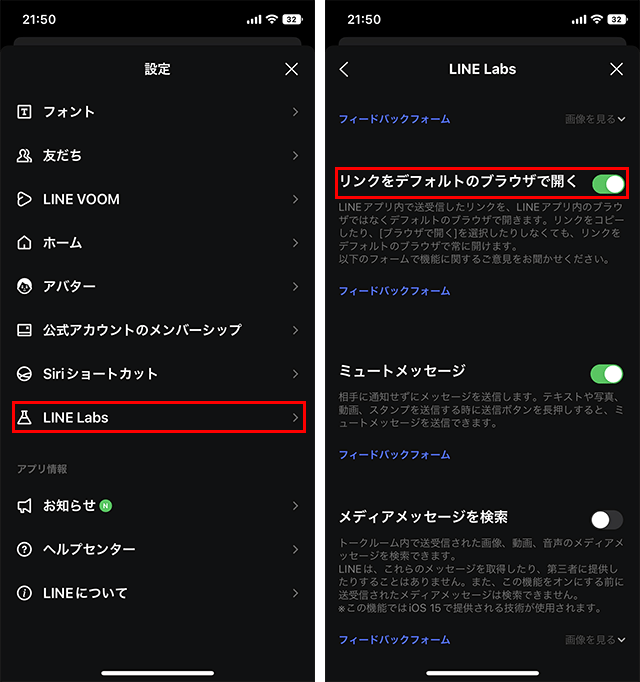Turn off the ミュートメッセージ switch
This screenshot has width=640, height=682.
coord(606,374)
